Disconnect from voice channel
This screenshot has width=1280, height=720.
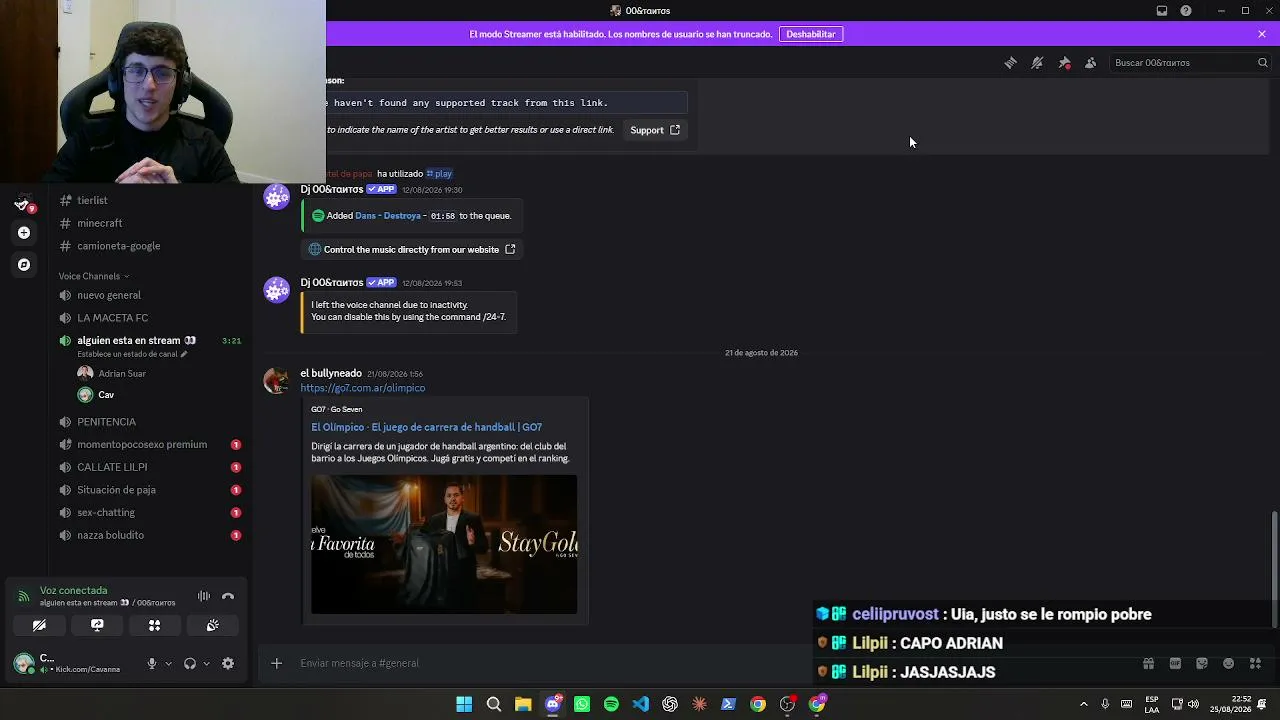pos(228,596)
